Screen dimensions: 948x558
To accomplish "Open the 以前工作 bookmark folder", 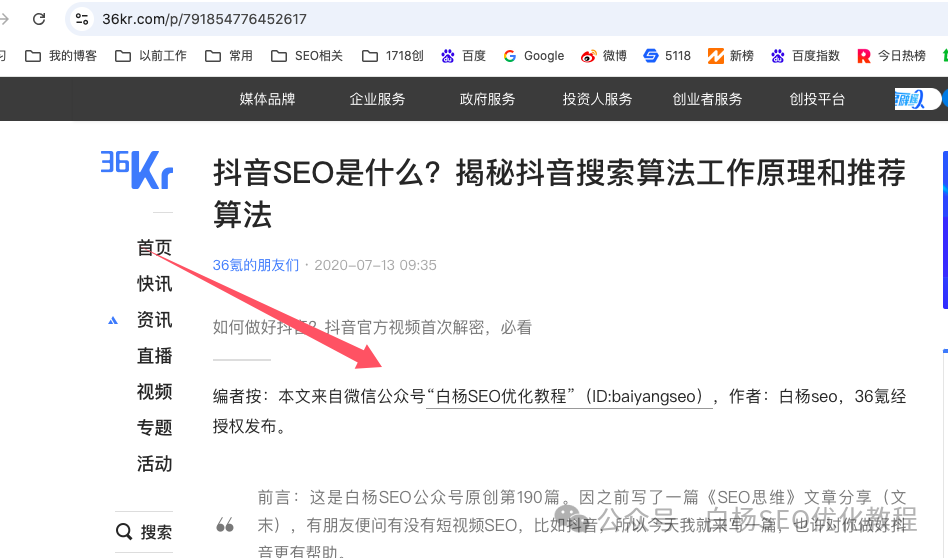I will click(151, 56).
